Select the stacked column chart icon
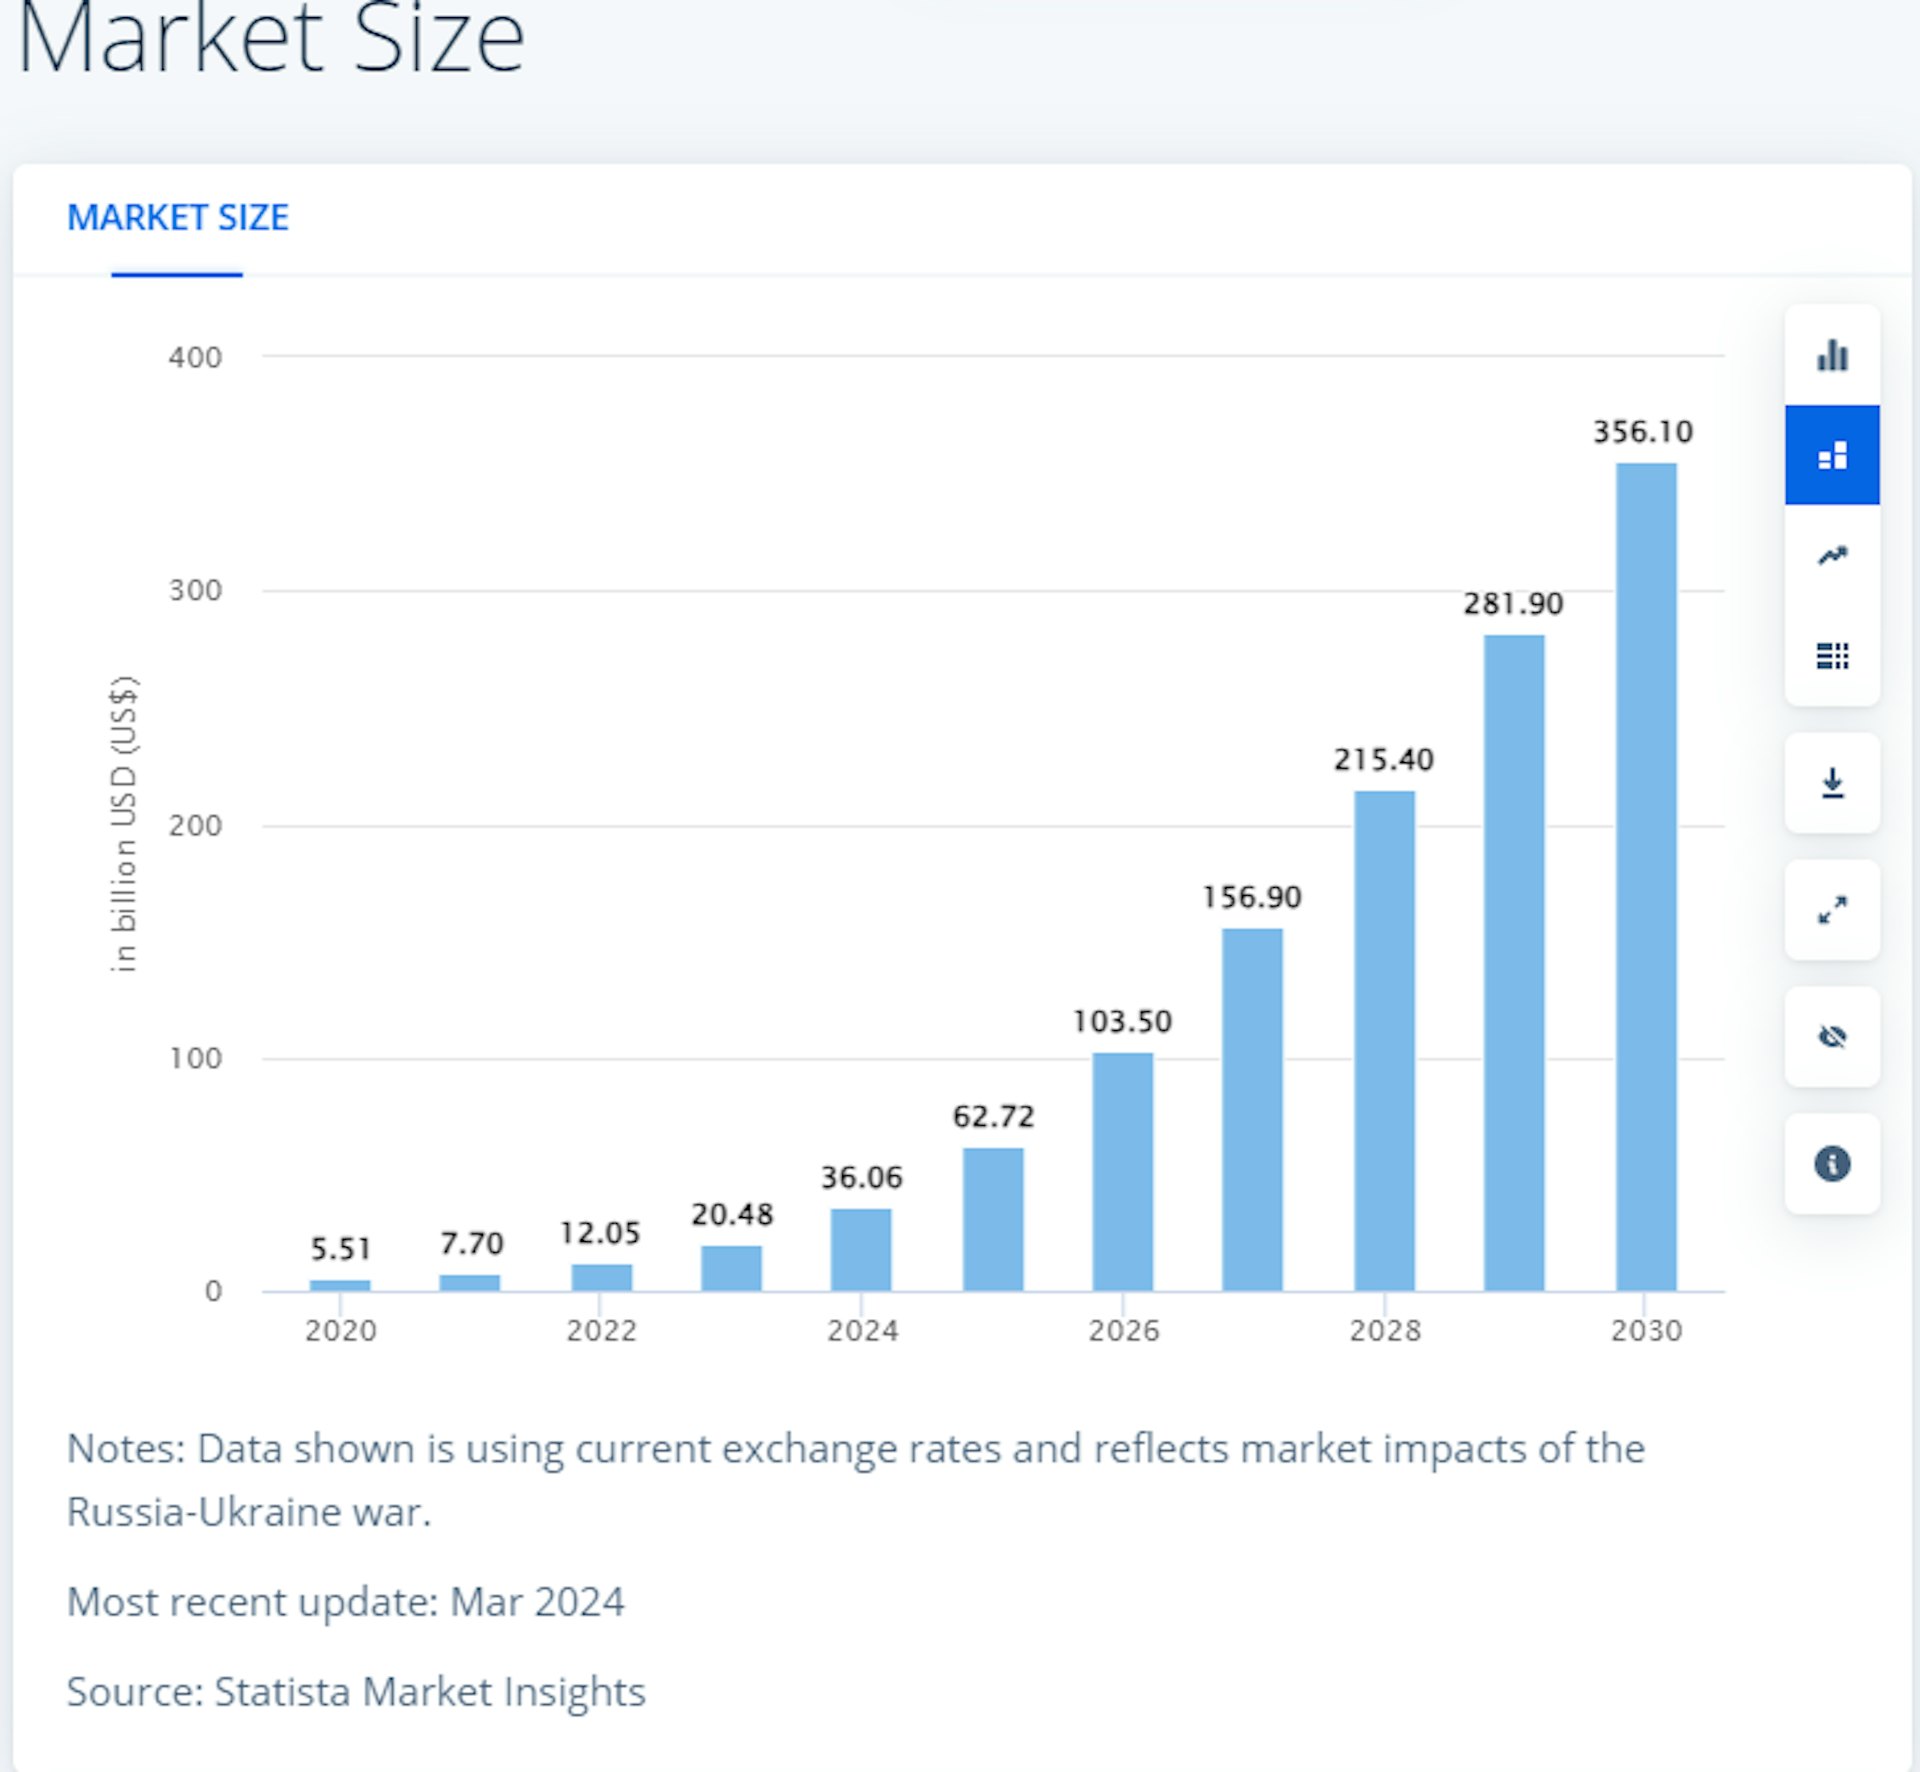This screenshot has width=1920, height=1772. click(1831, 455)
